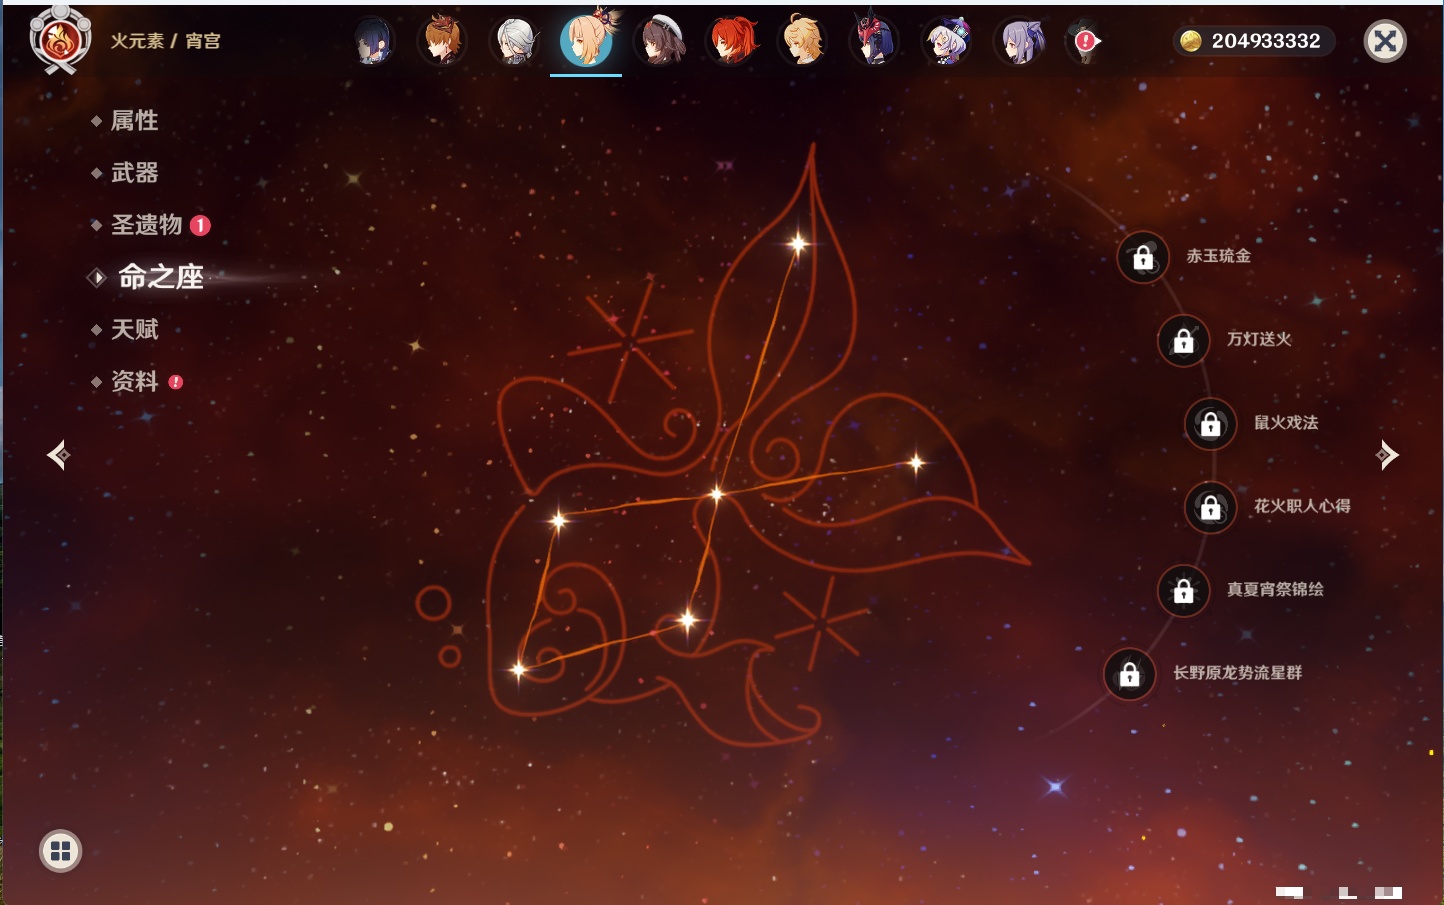Click the Mora coin icon
1444x905 pixels.
click(1191, 41)
